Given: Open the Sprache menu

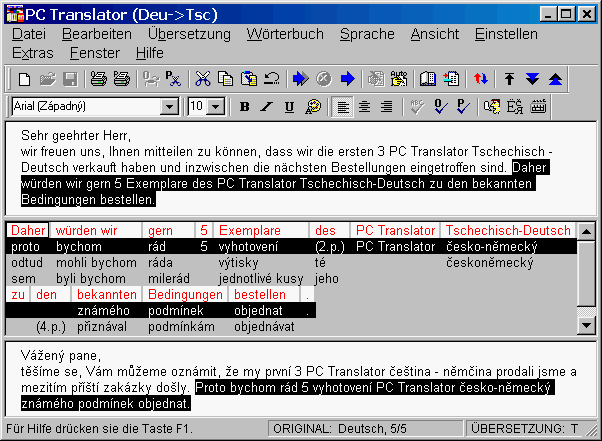Looking at the screenshot, I should pyautogui.click(x=367, y=34).
